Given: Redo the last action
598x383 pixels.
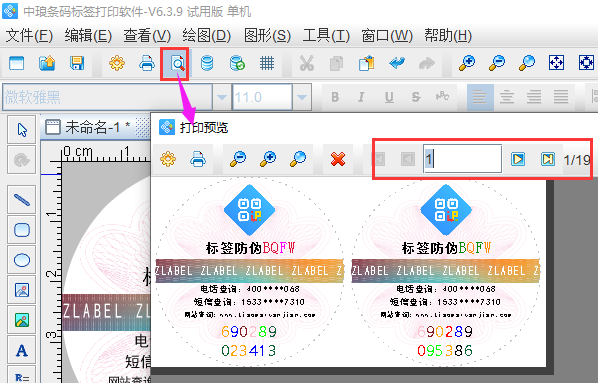Looking at the screenshot, I should [x=426, y=63].
